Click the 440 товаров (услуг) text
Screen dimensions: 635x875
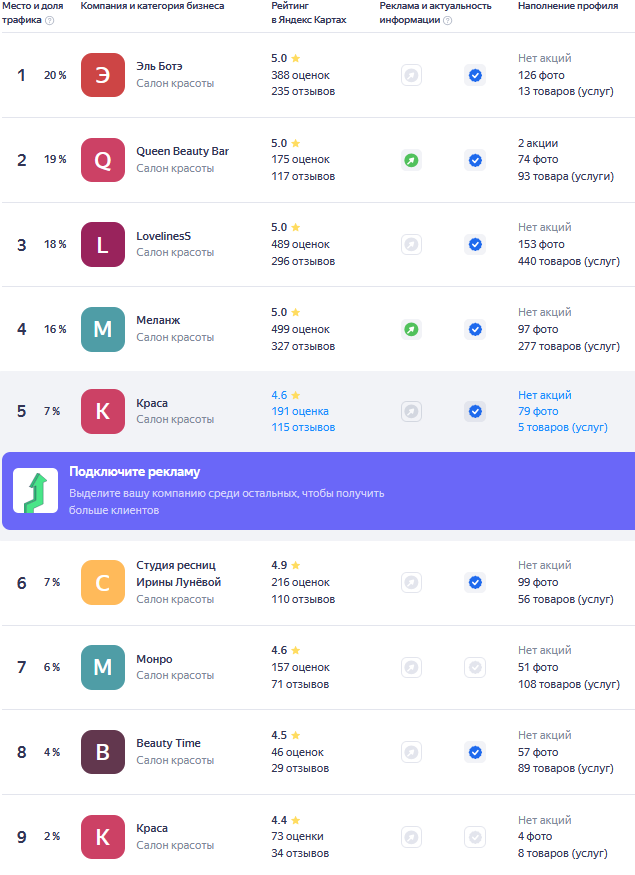[569, 261]
